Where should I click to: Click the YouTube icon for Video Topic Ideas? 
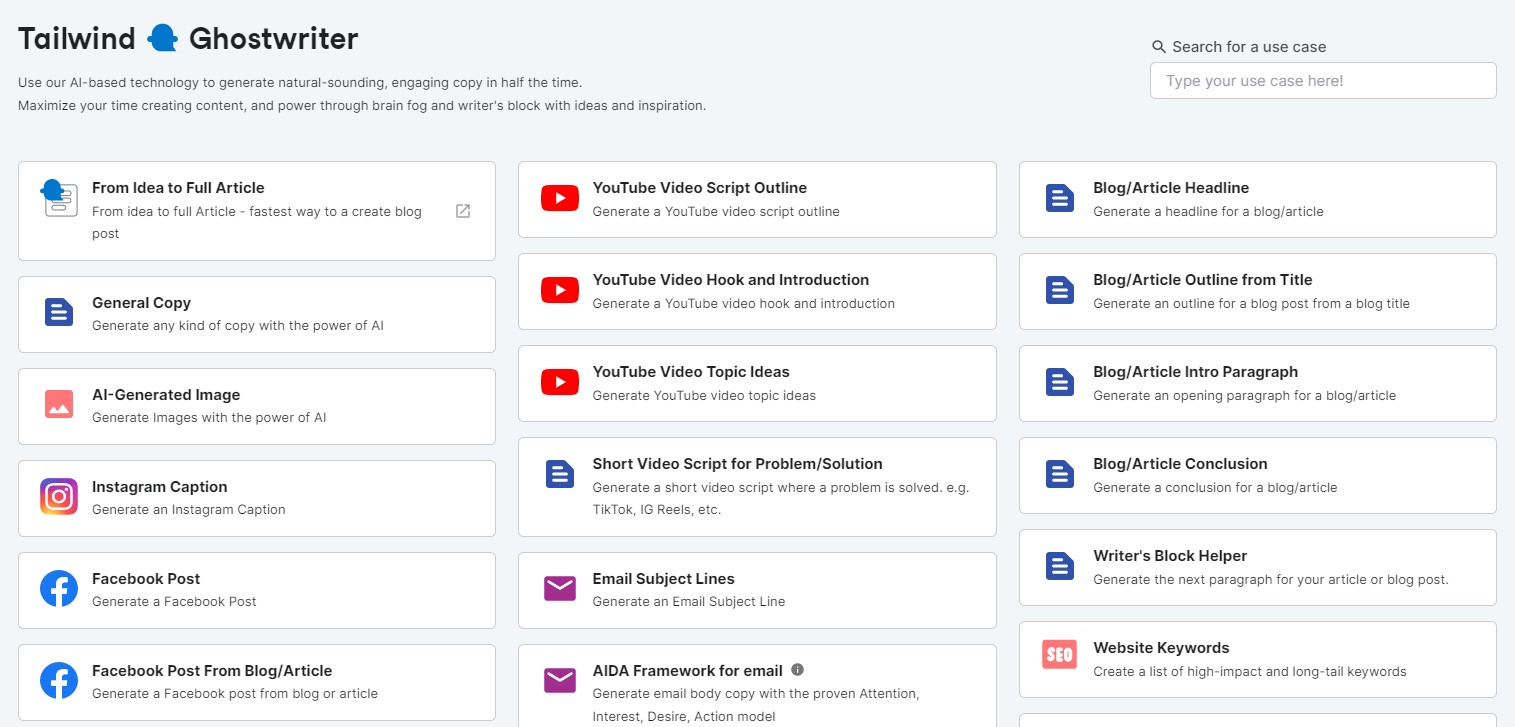560,382
